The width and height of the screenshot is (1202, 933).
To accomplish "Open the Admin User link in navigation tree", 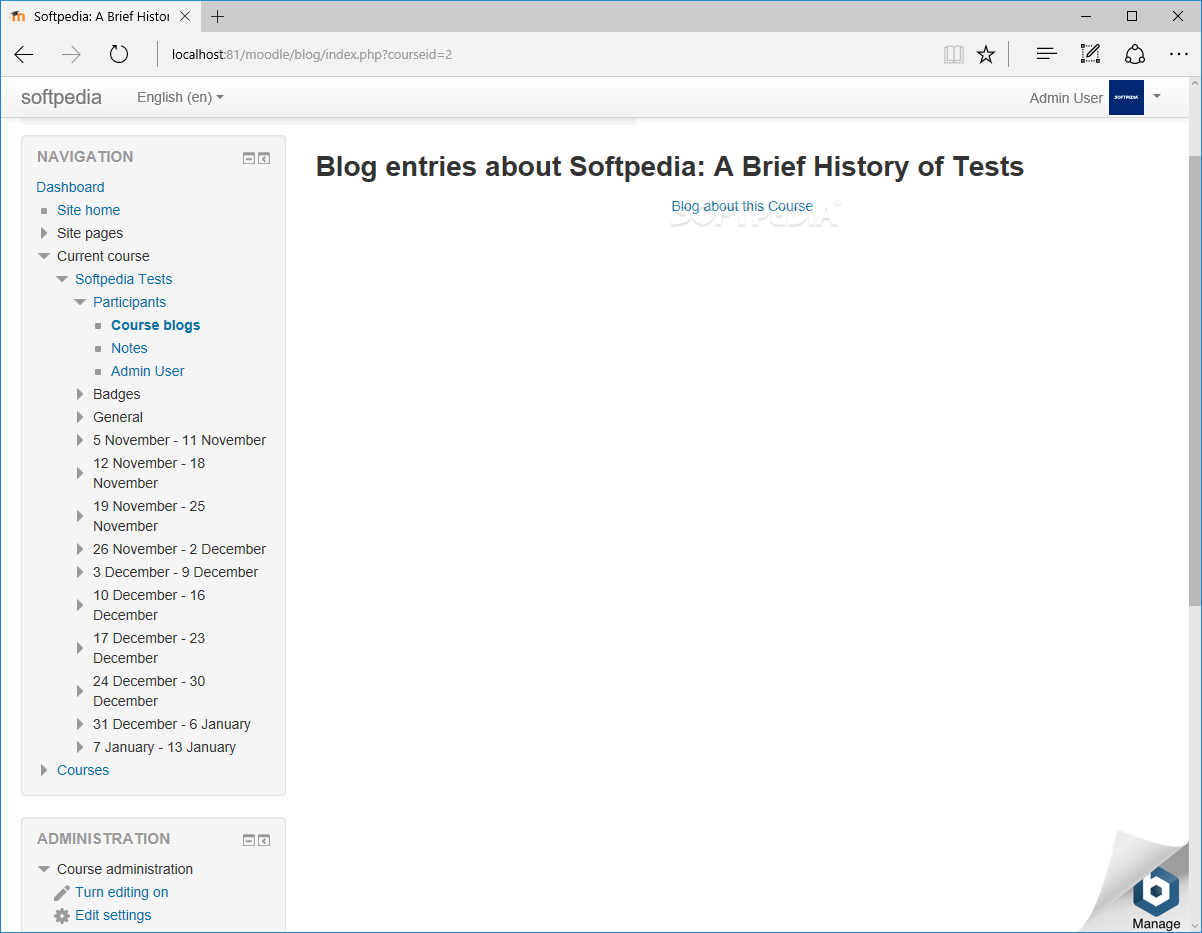I will coord(147,371).
